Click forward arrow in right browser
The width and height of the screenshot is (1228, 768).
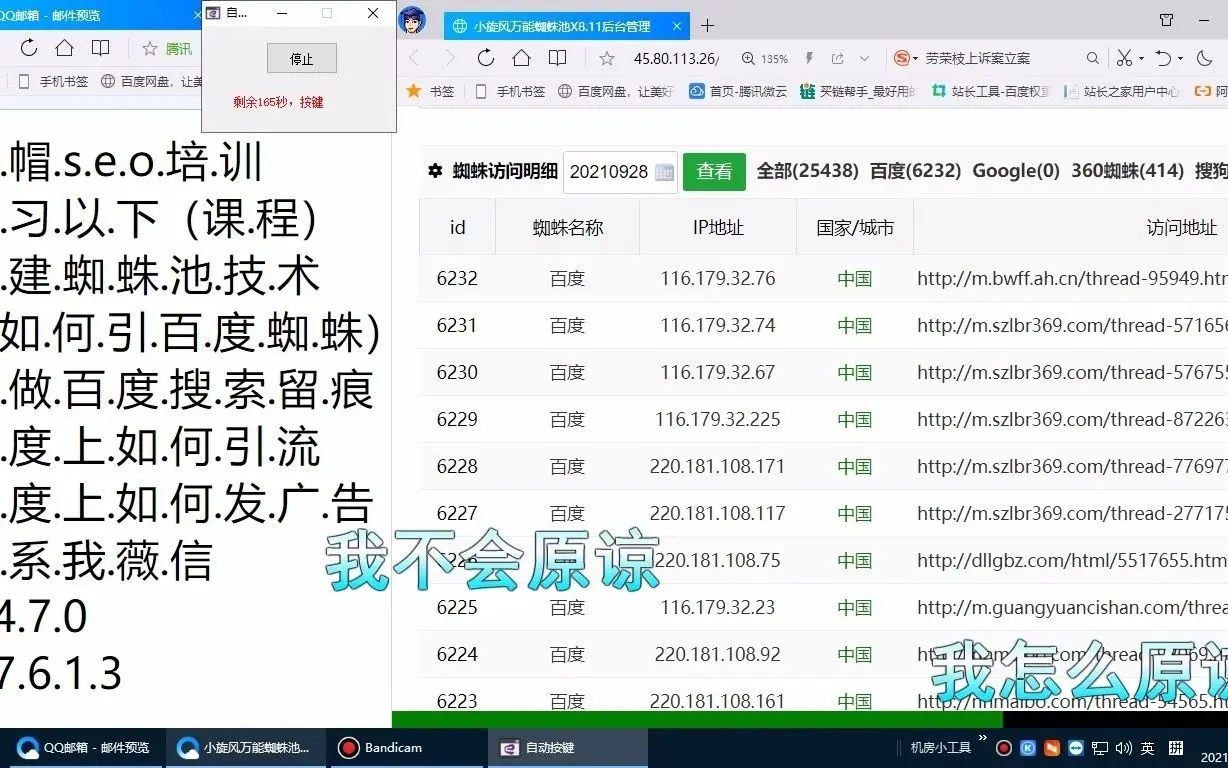450,58
